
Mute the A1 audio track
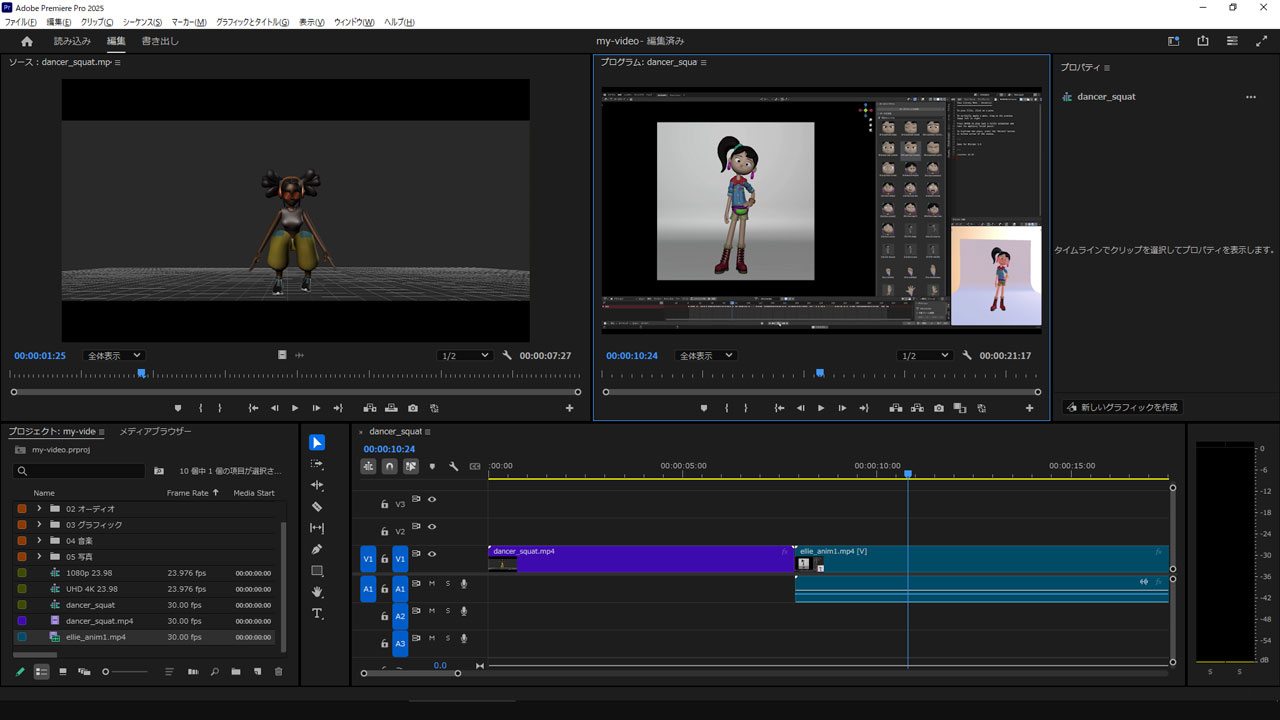431,583
